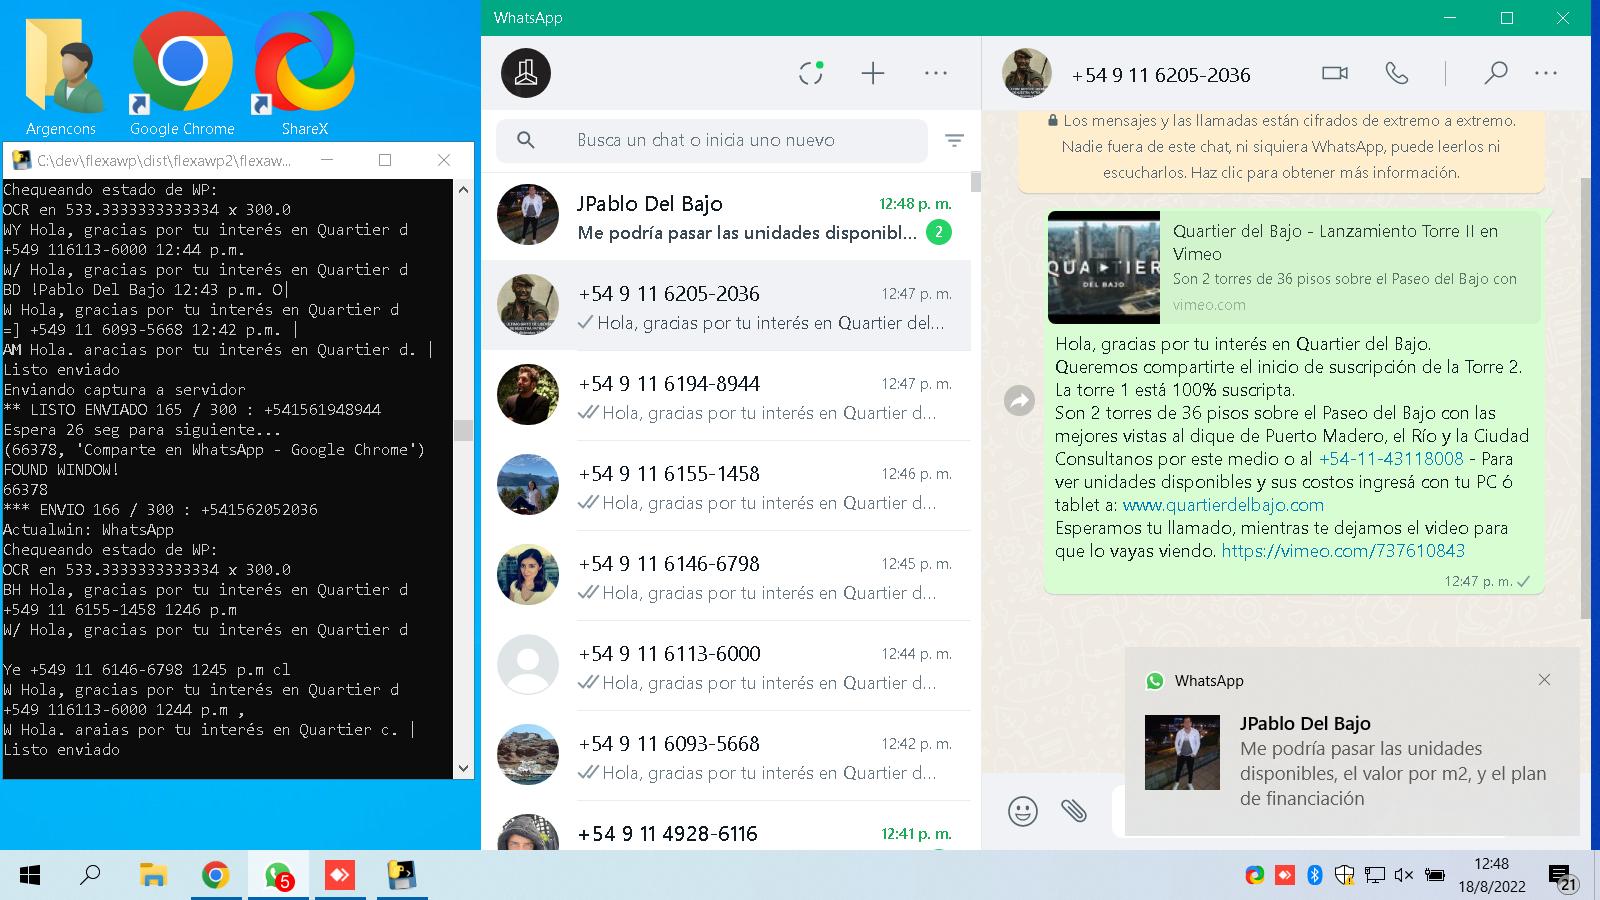Forward the Quartier del Bajo message

(x=1019, y=401)
